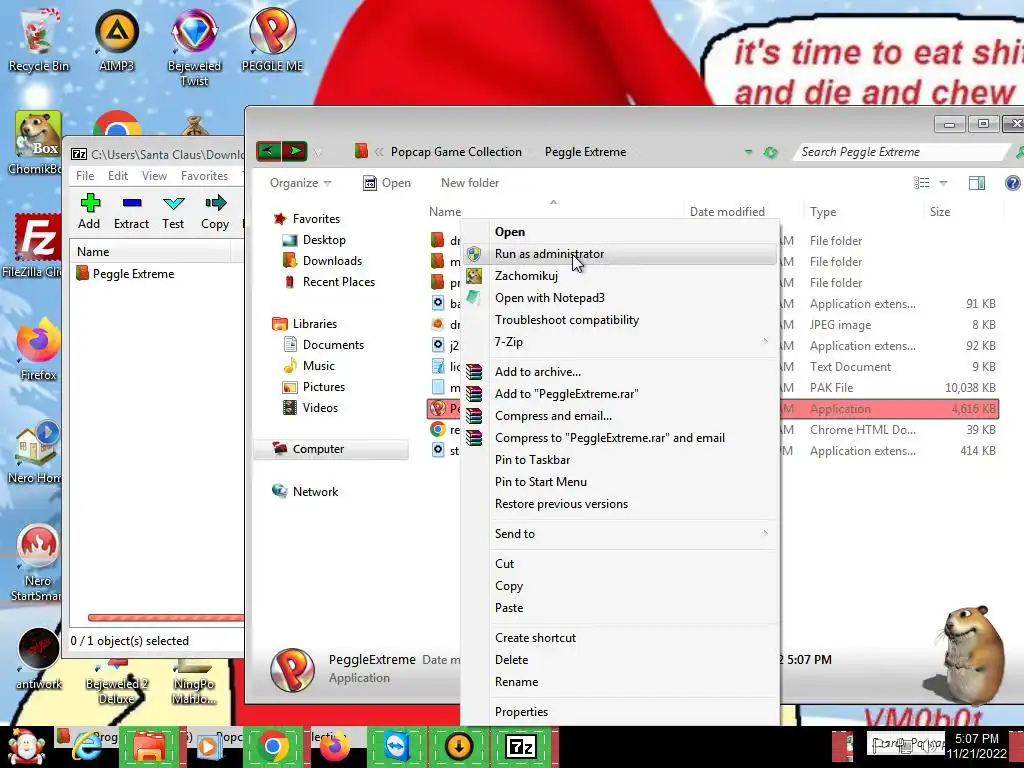The height and width of the screenshot is (768, 1024).
Task: Open the NingPo MahJong desktop icon
Action: (x=194, y=683)
